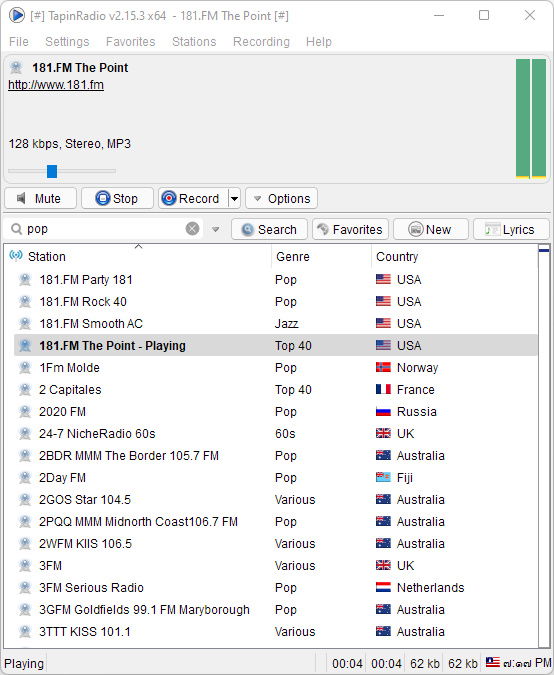Click the clock time in status bar

pyautogui.click(x=527, y=663)
